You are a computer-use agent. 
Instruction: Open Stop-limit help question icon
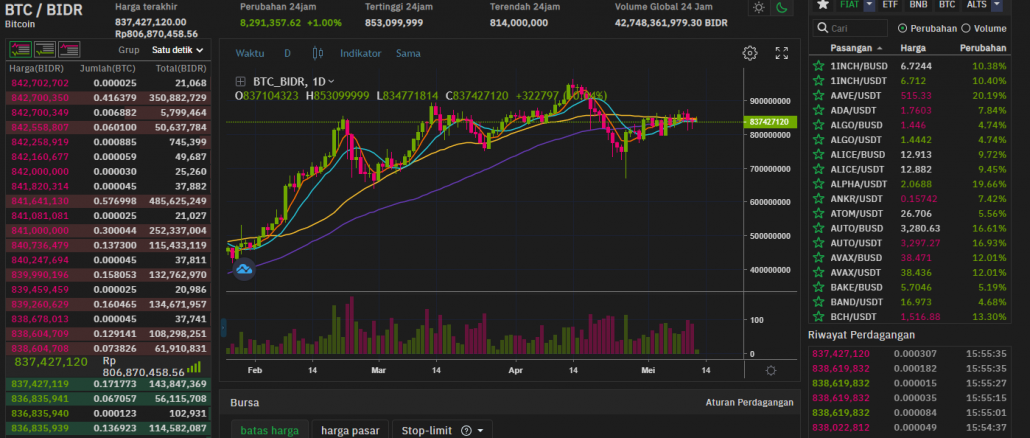pos(466,431)
